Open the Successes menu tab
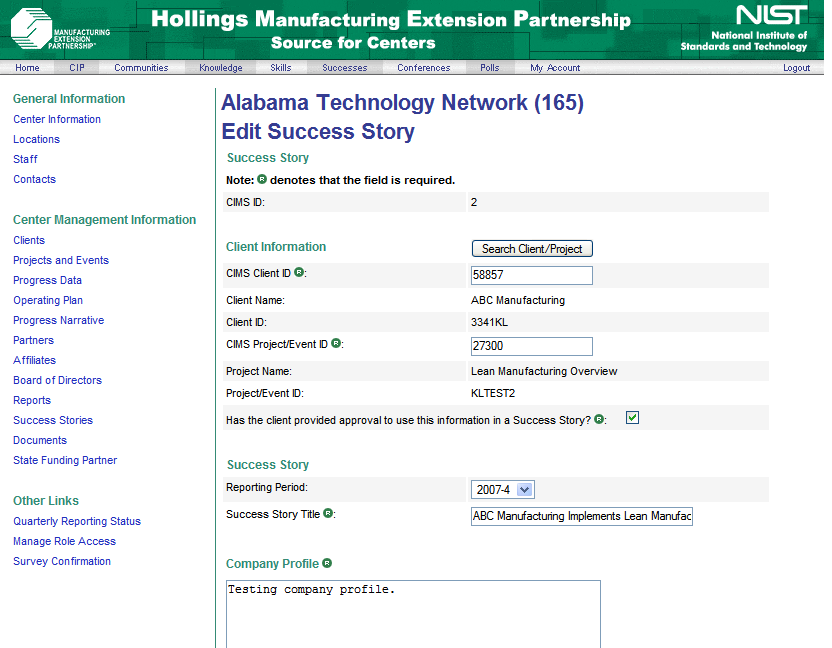This screenshot has width=832, height=648. pos(344,68)
